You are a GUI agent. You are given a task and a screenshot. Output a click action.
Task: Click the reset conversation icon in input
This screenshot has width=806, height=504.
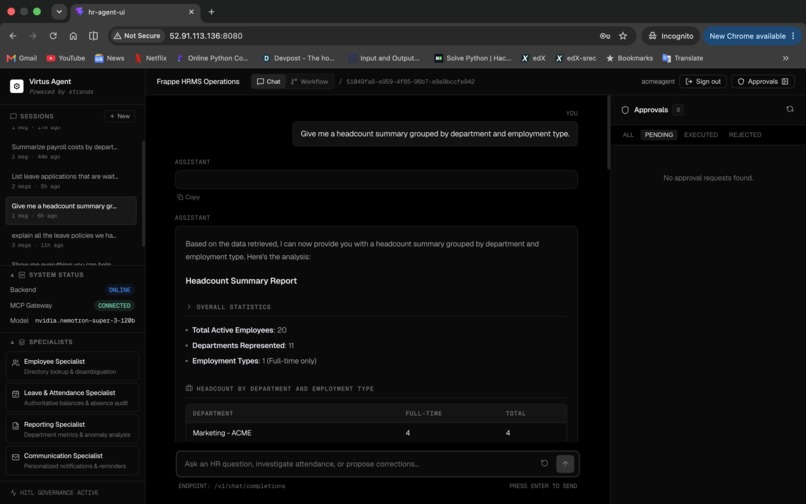[544, 463]
